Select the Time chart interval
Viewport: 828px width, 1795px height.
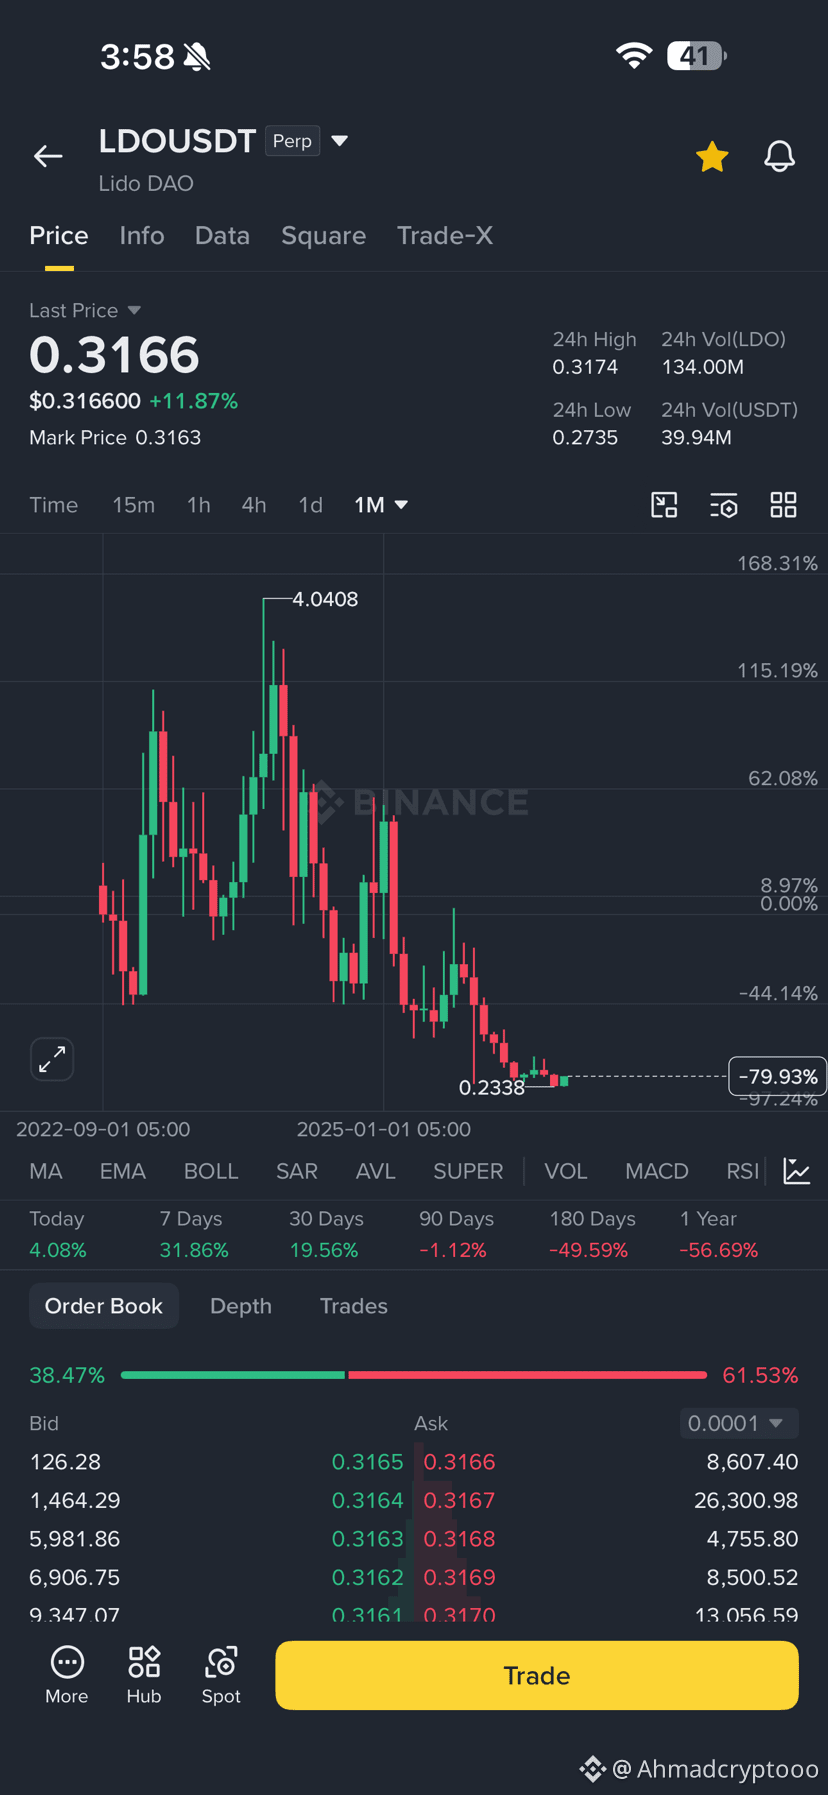pos(54,505)
